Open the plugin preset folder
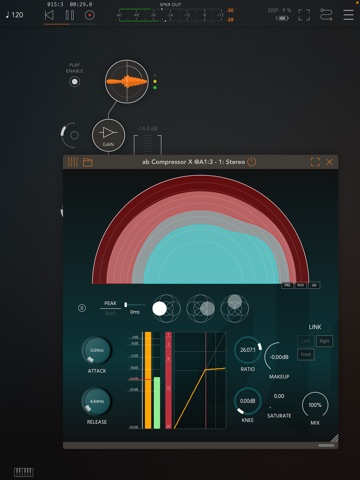This screenshot has width=360, height=480. [x=88, y=162]
